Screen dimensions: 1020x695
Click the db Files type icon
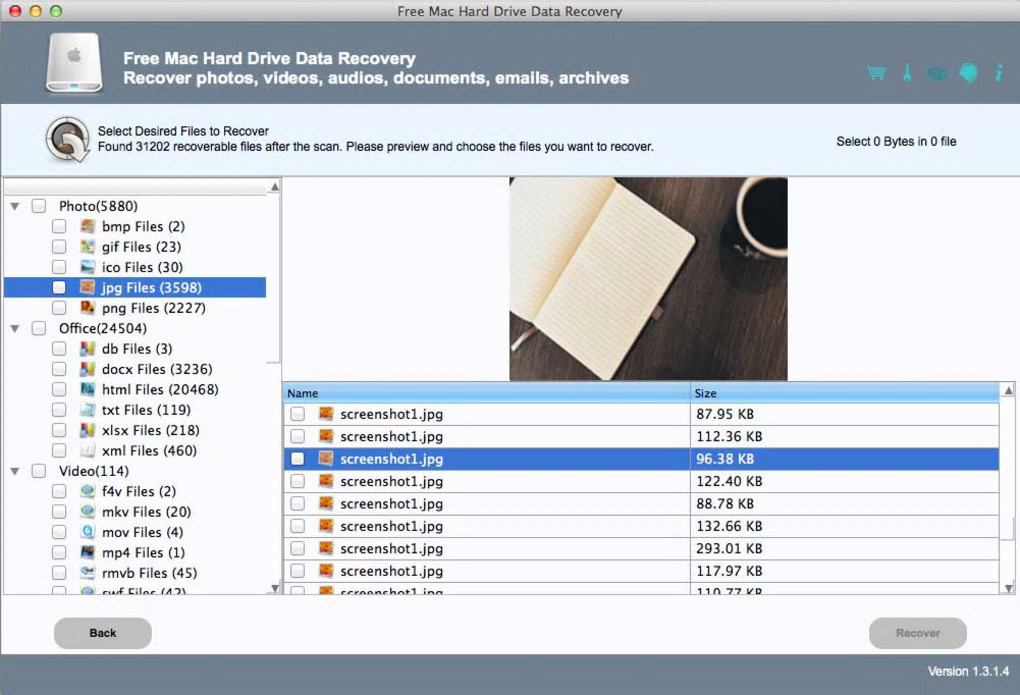87,349
